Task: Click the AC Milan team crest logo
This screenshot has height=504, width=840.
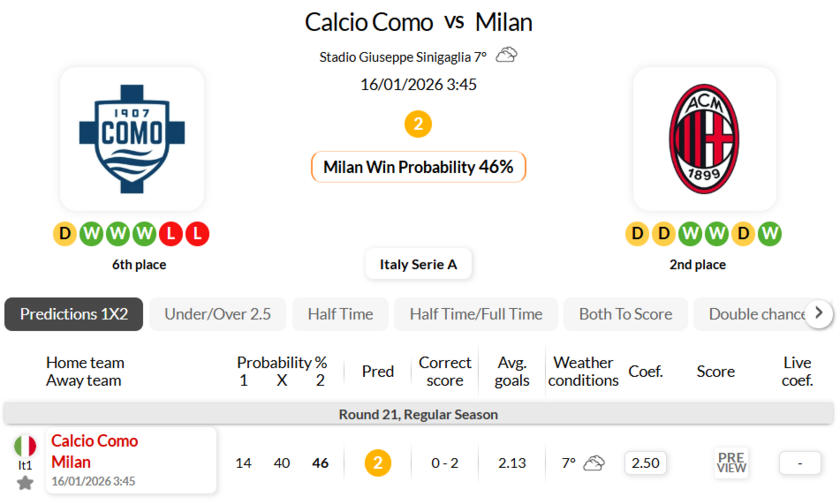Action: (705, 138)
